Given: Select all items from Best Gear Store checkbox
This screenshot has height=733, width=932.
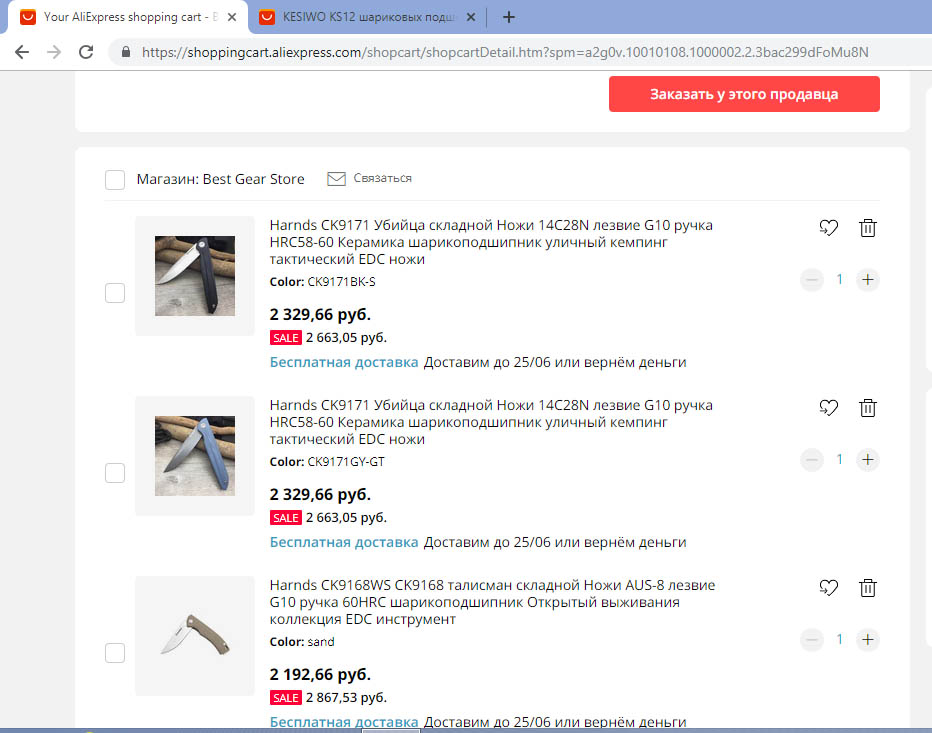Looking at the screenshot, I should click(115, 180).
